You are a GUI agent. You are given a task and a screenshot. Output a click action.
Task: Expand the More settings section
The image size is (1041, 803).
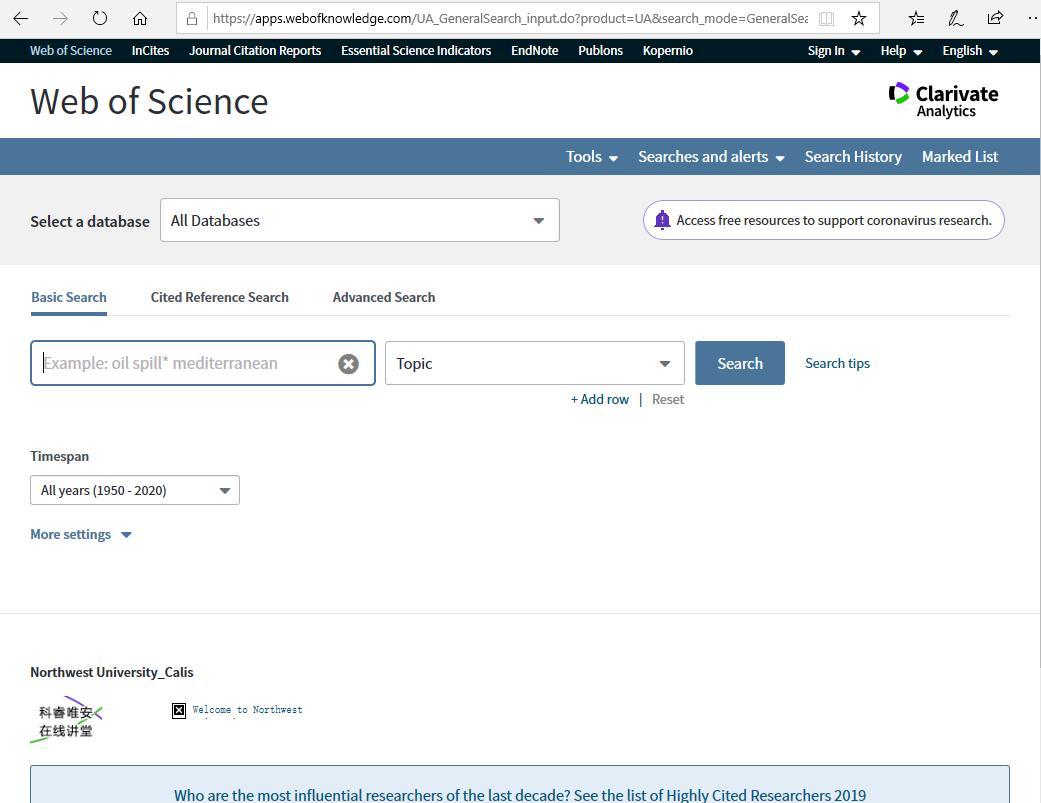point(80,534)
